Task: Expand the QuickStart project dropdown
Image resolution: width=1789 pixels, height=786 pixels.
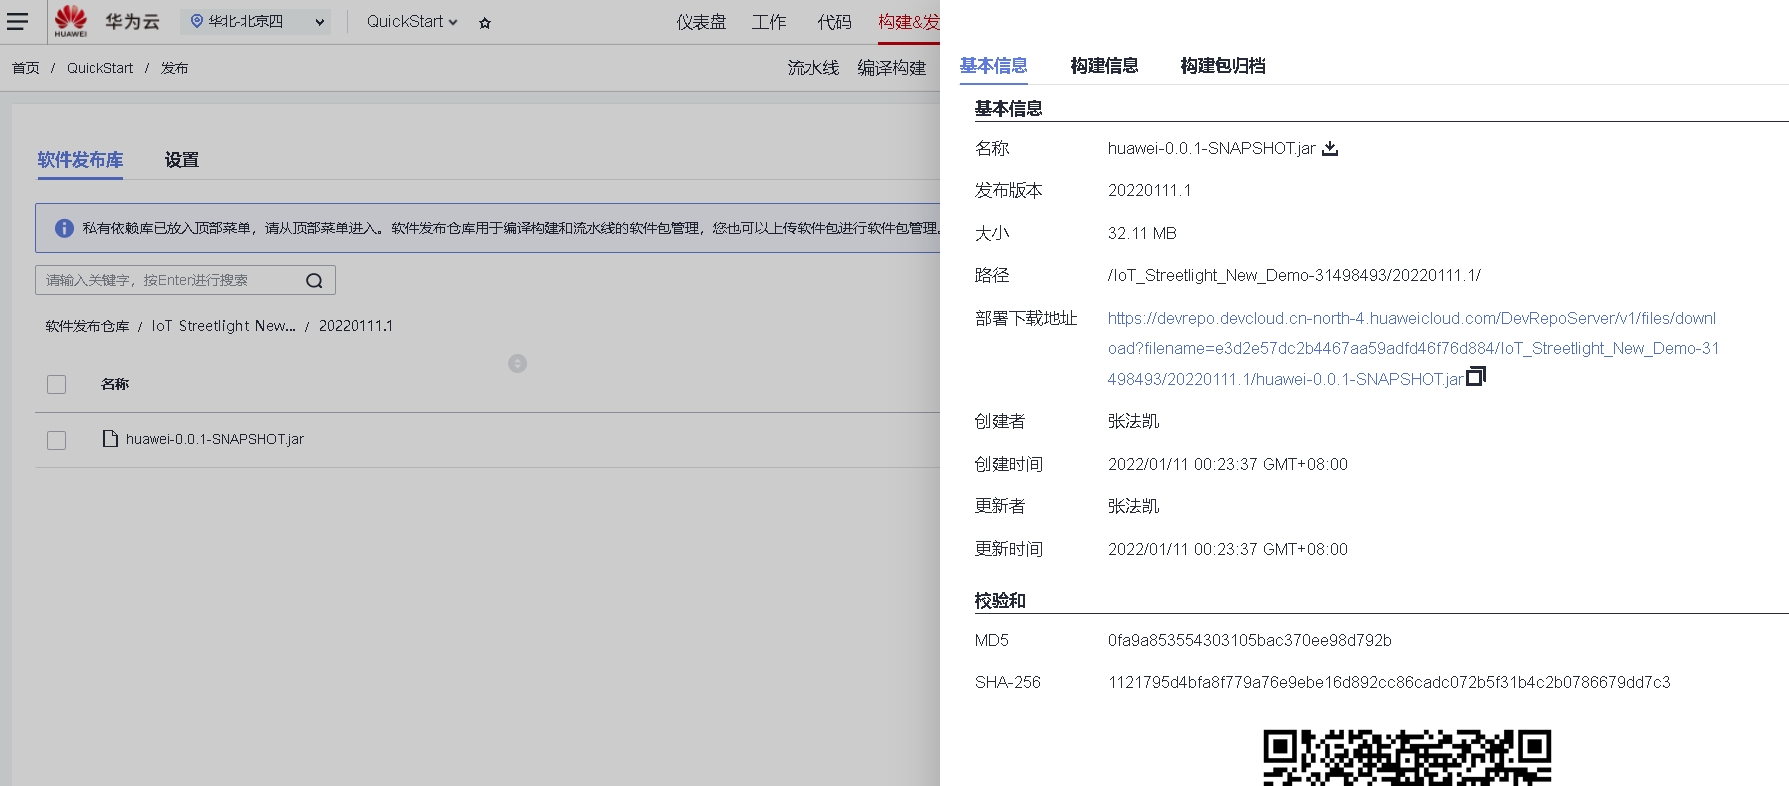Action: click(x=412, y=21)
